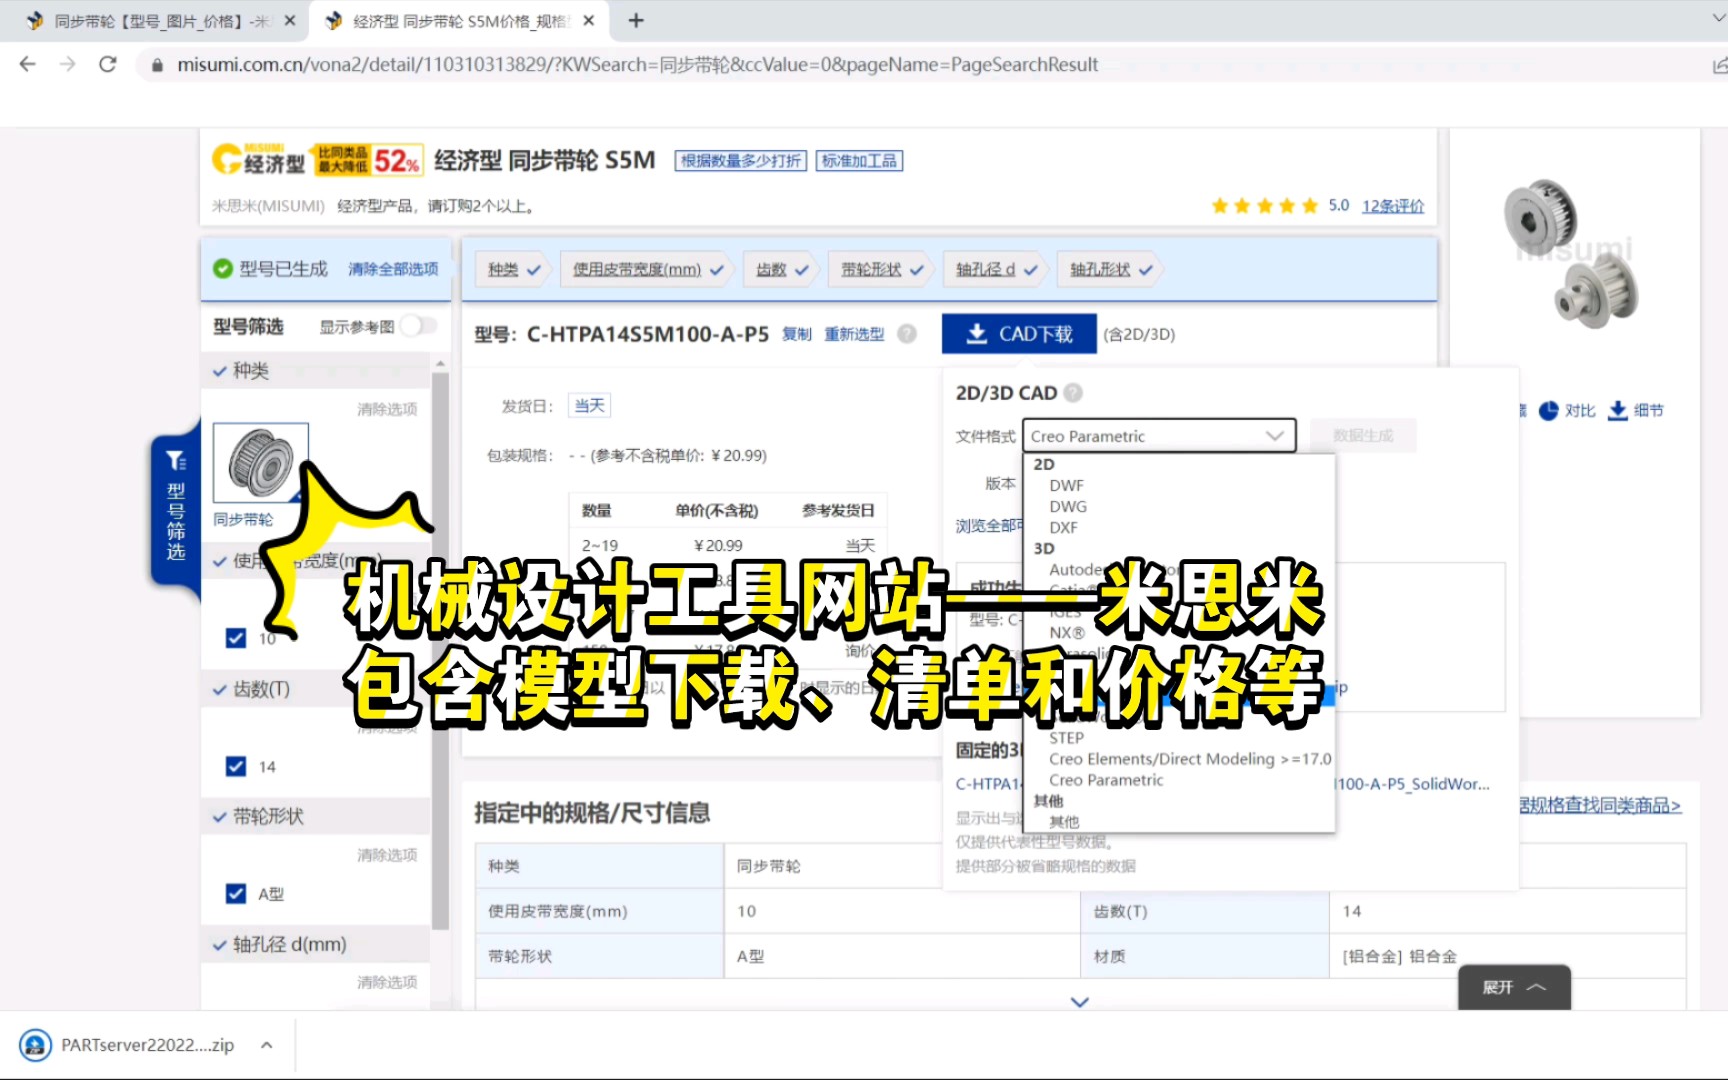This screenshot has width=1728, height=1080.
Task: Select the 同步带轮 pulley thumbnail
Action: [260, 463]
